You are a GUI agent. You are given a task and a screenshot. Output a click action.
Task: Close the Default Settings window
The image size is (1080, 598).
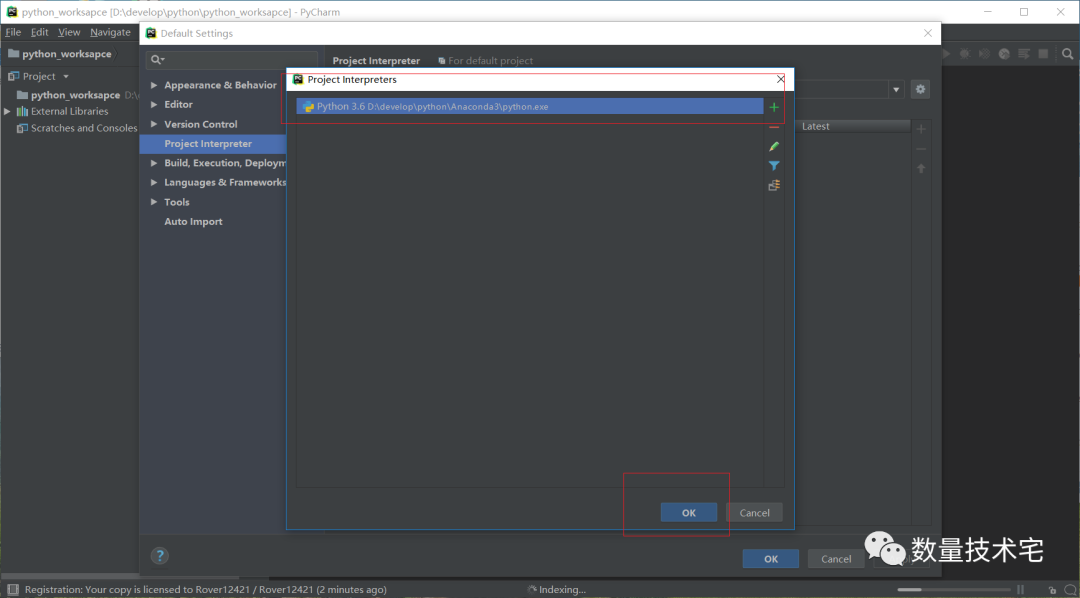pos(928,33)
